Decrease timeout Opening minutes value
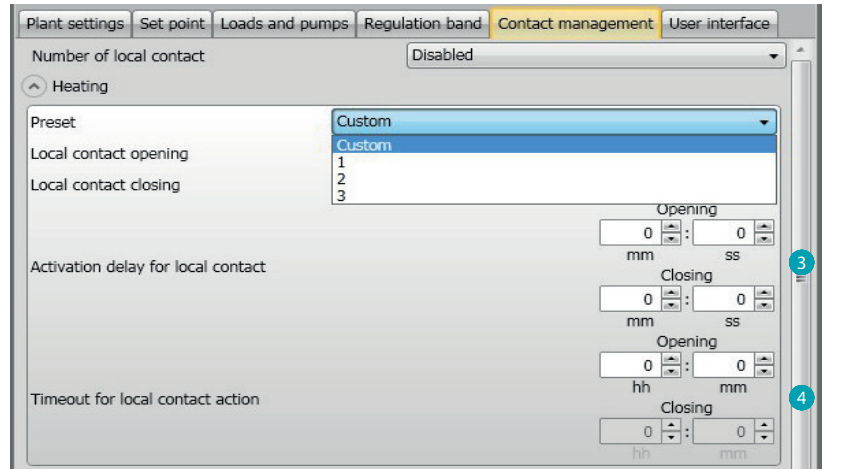Image resolution: width=843 pixels, height=469 pixels. click(764, 371)
